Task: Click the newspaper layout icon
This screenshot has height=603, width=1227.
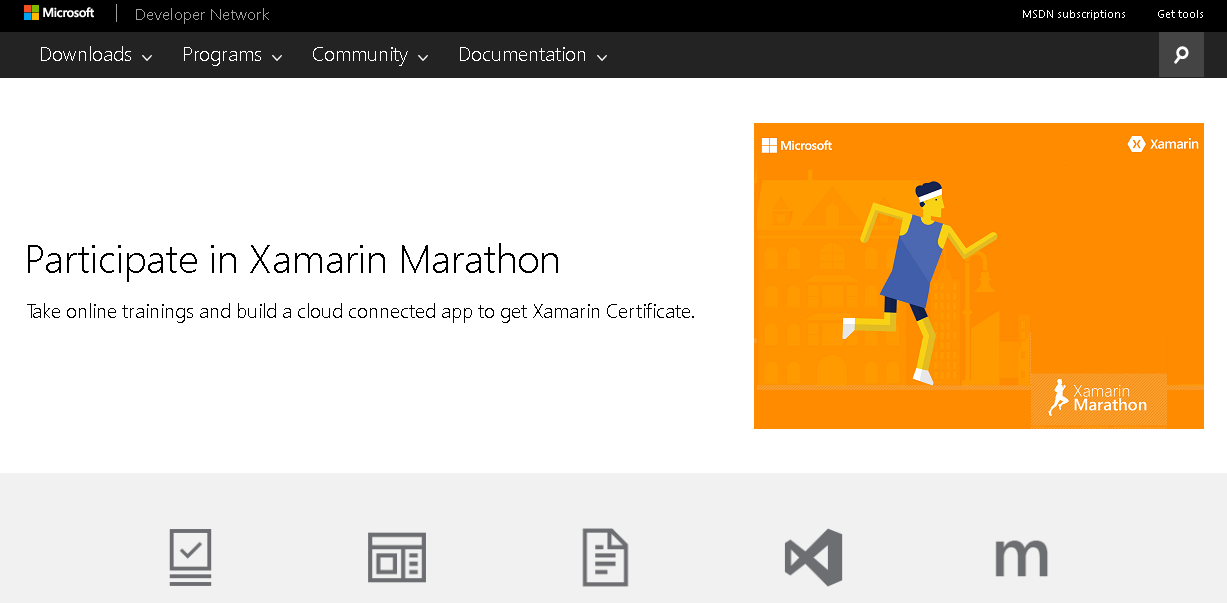Action: tap(396, 557)
